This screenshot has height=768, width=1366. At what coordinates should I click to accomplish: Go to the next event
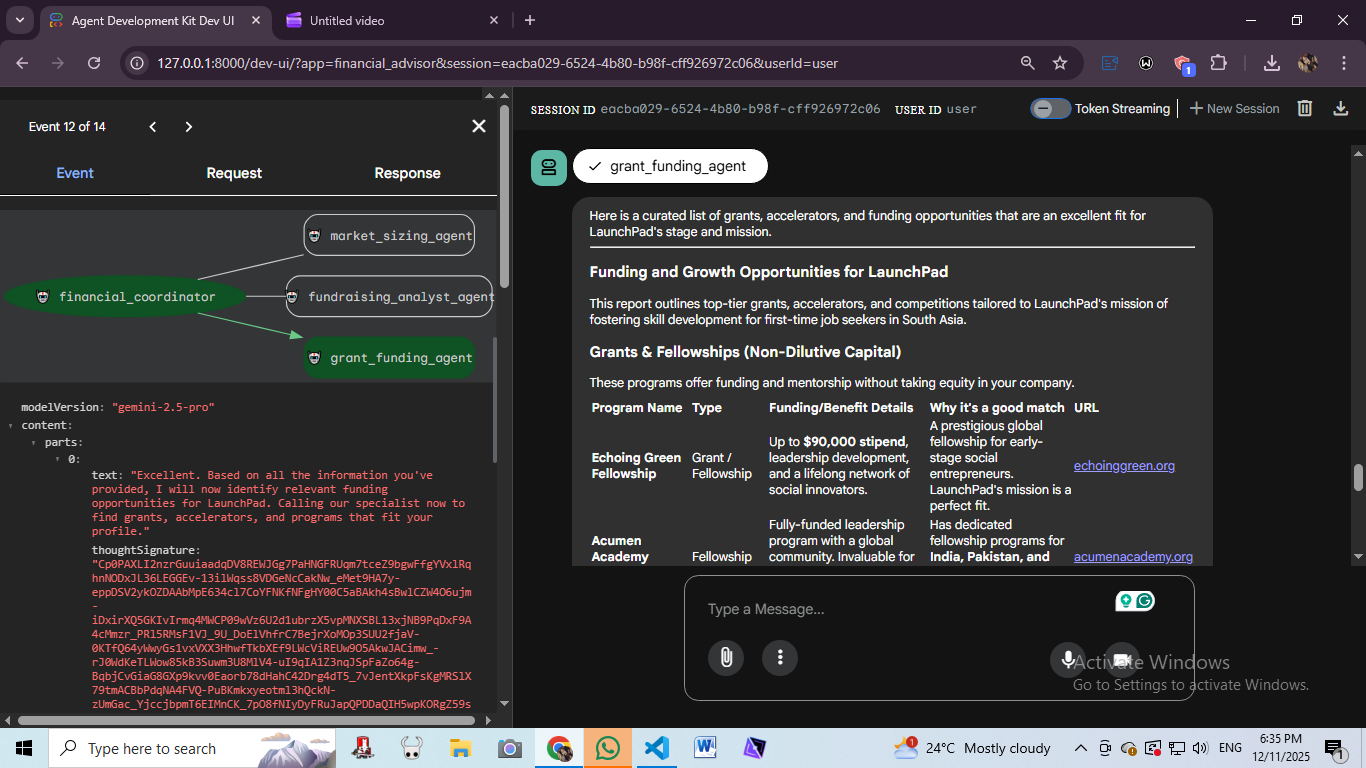click(188, 126)
